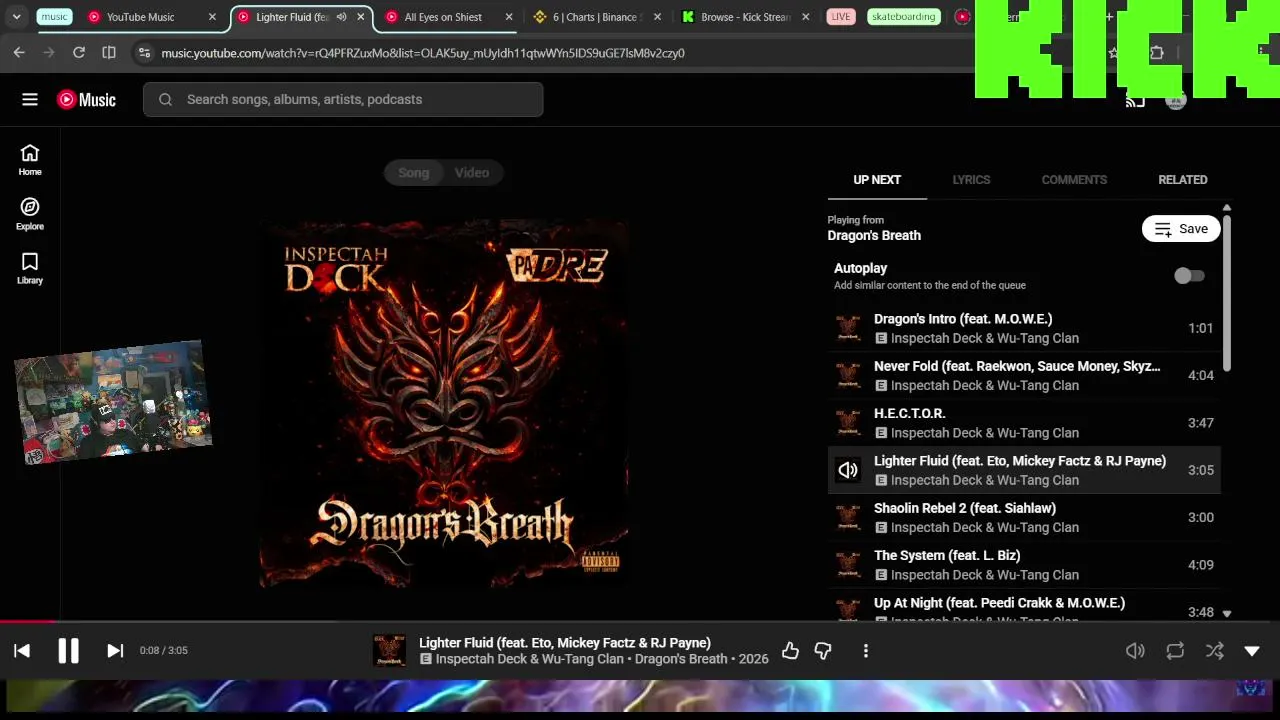This screenshot has height=720, width=1280.
Task: Switch to Video mode
Action: coord(472,173)
